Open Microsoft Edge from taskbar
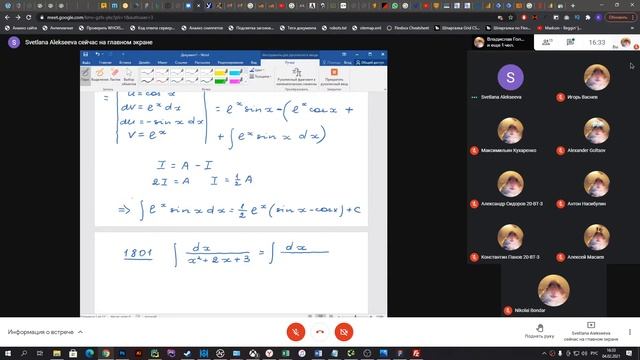 pos(89,353)
